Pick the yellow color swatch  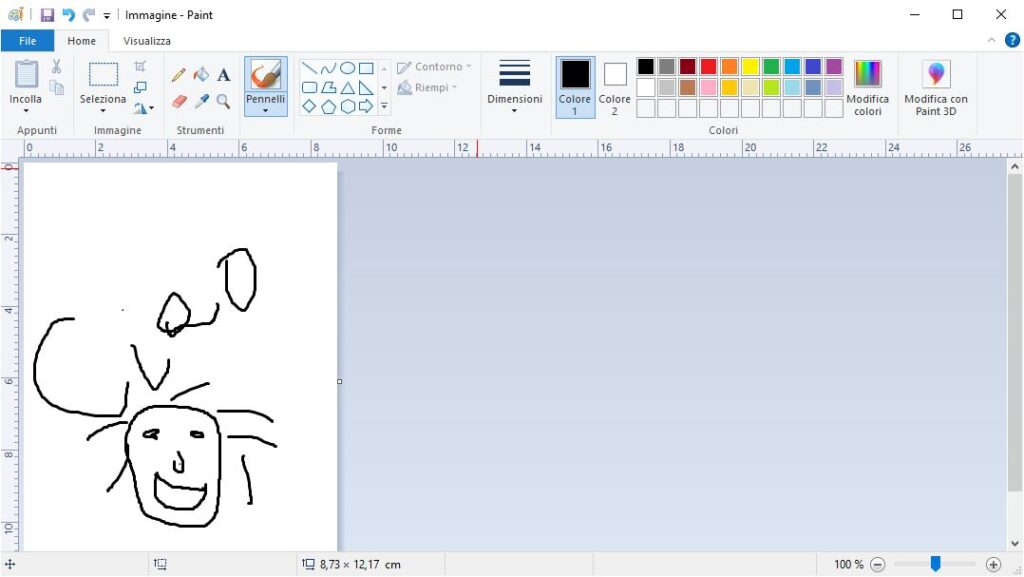tap(750, 67)
